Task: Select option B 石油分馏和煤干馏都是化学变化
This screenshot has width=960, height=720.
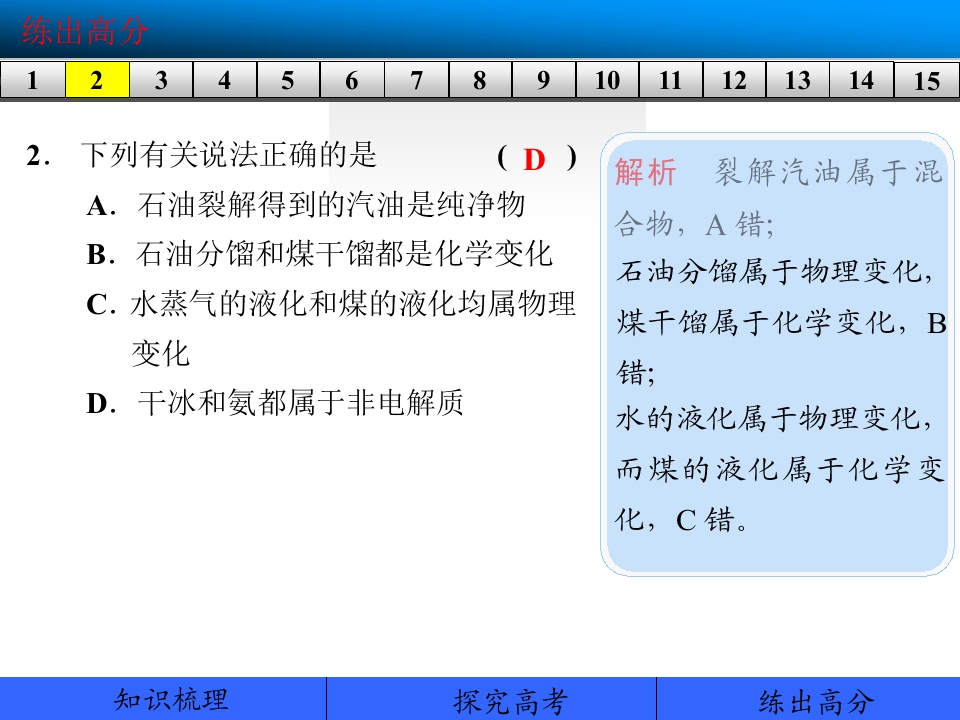Action: (x=320, y=254)
